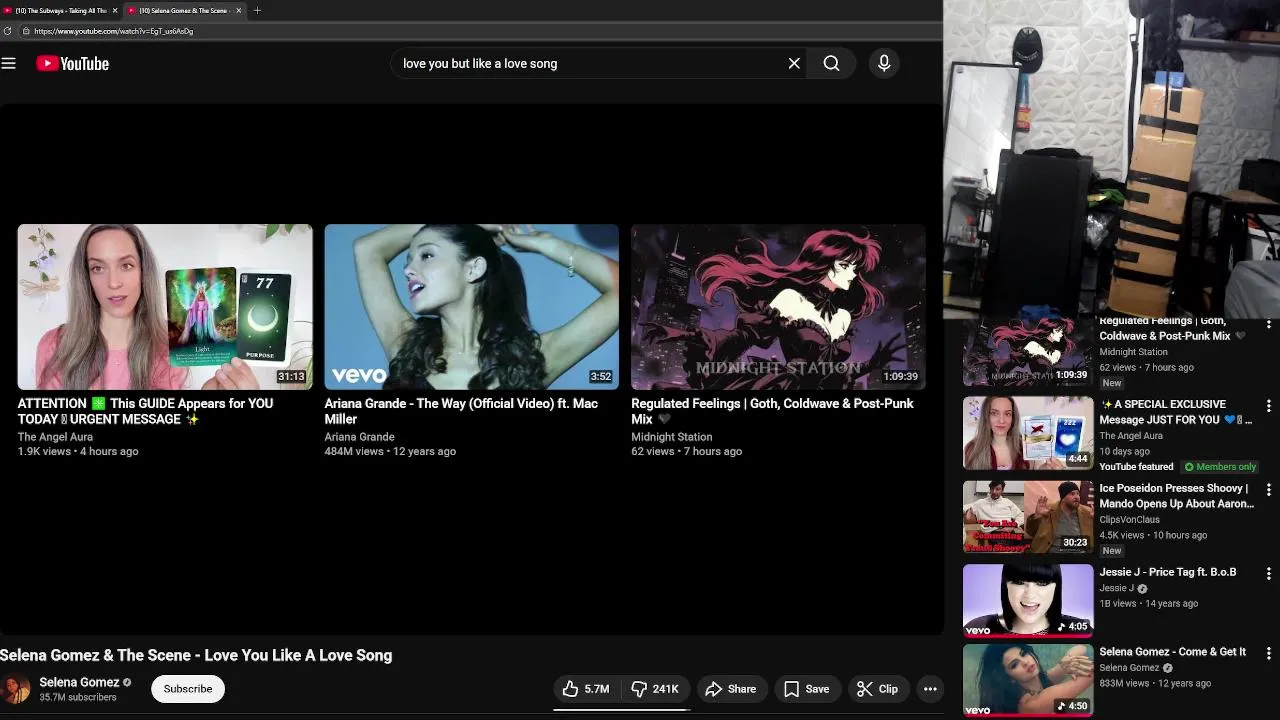This screenshot has height=720, width=1280.
Task: Open options menu for Jessie J Price Tag
Action: tap(1268, 574)
